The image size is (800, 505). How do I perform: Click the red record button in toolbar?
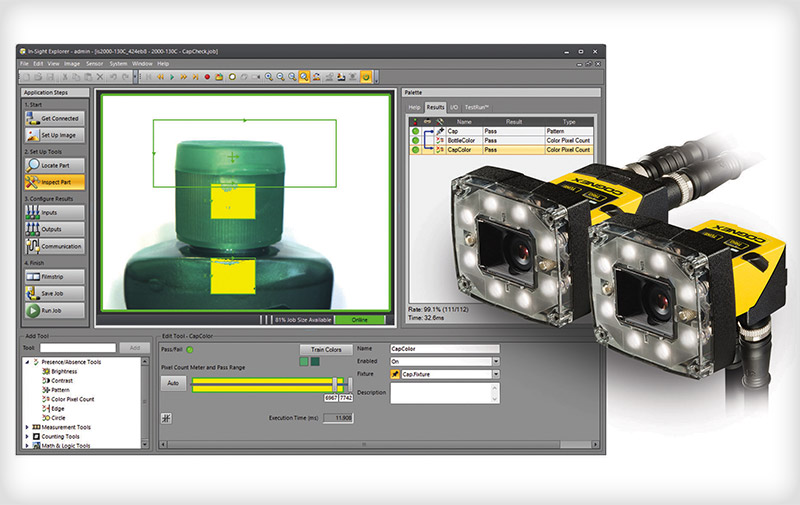pos(207,77)
